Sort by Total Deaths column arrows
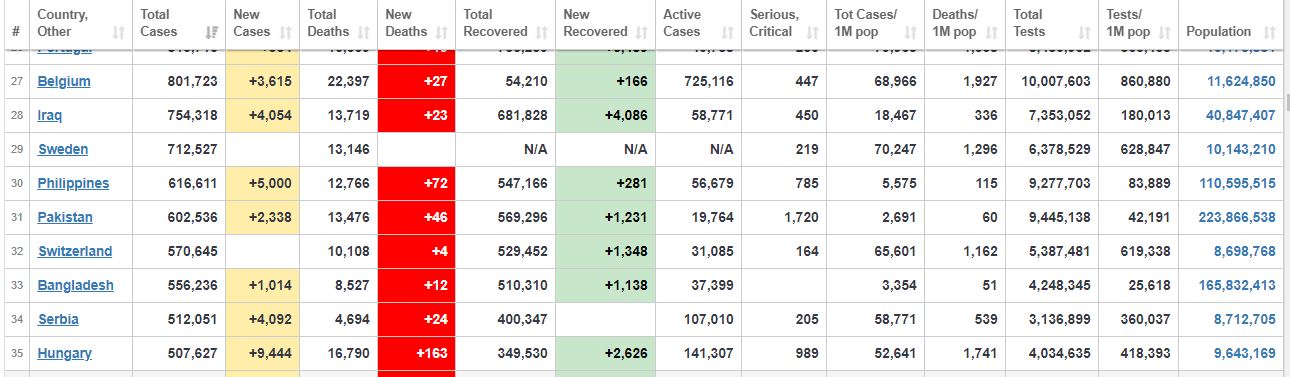 coord(362,33)
